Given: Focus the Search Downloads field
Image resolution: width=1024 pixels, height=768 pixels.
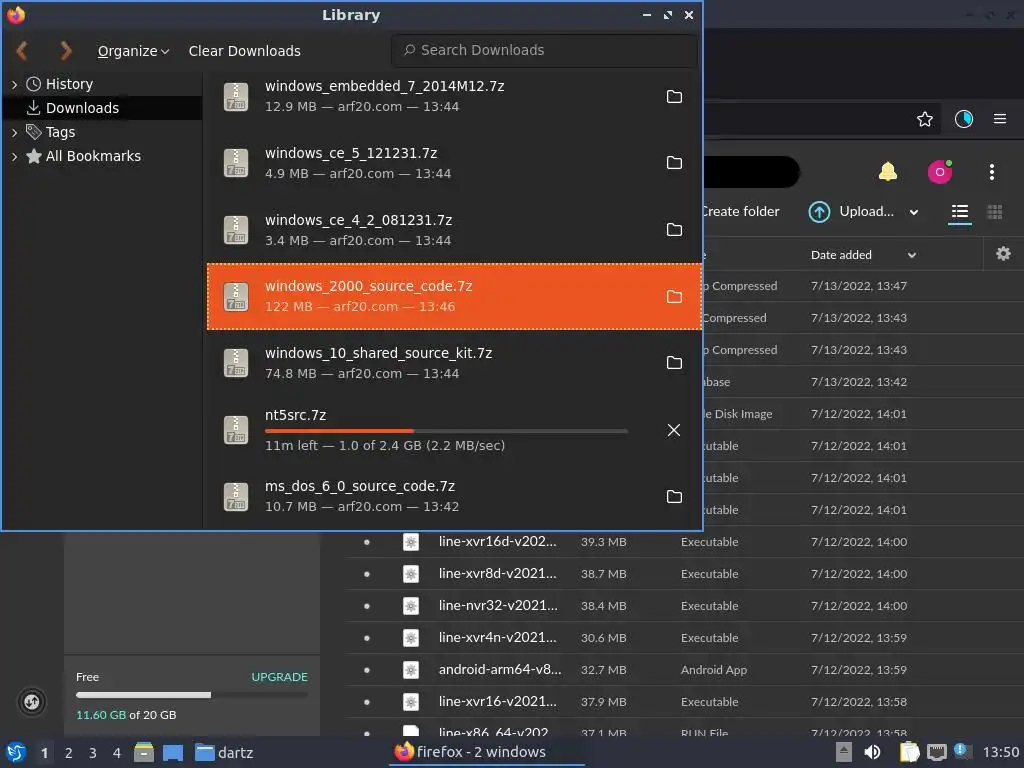Looking at the screenshot, I should pos(544,50).
